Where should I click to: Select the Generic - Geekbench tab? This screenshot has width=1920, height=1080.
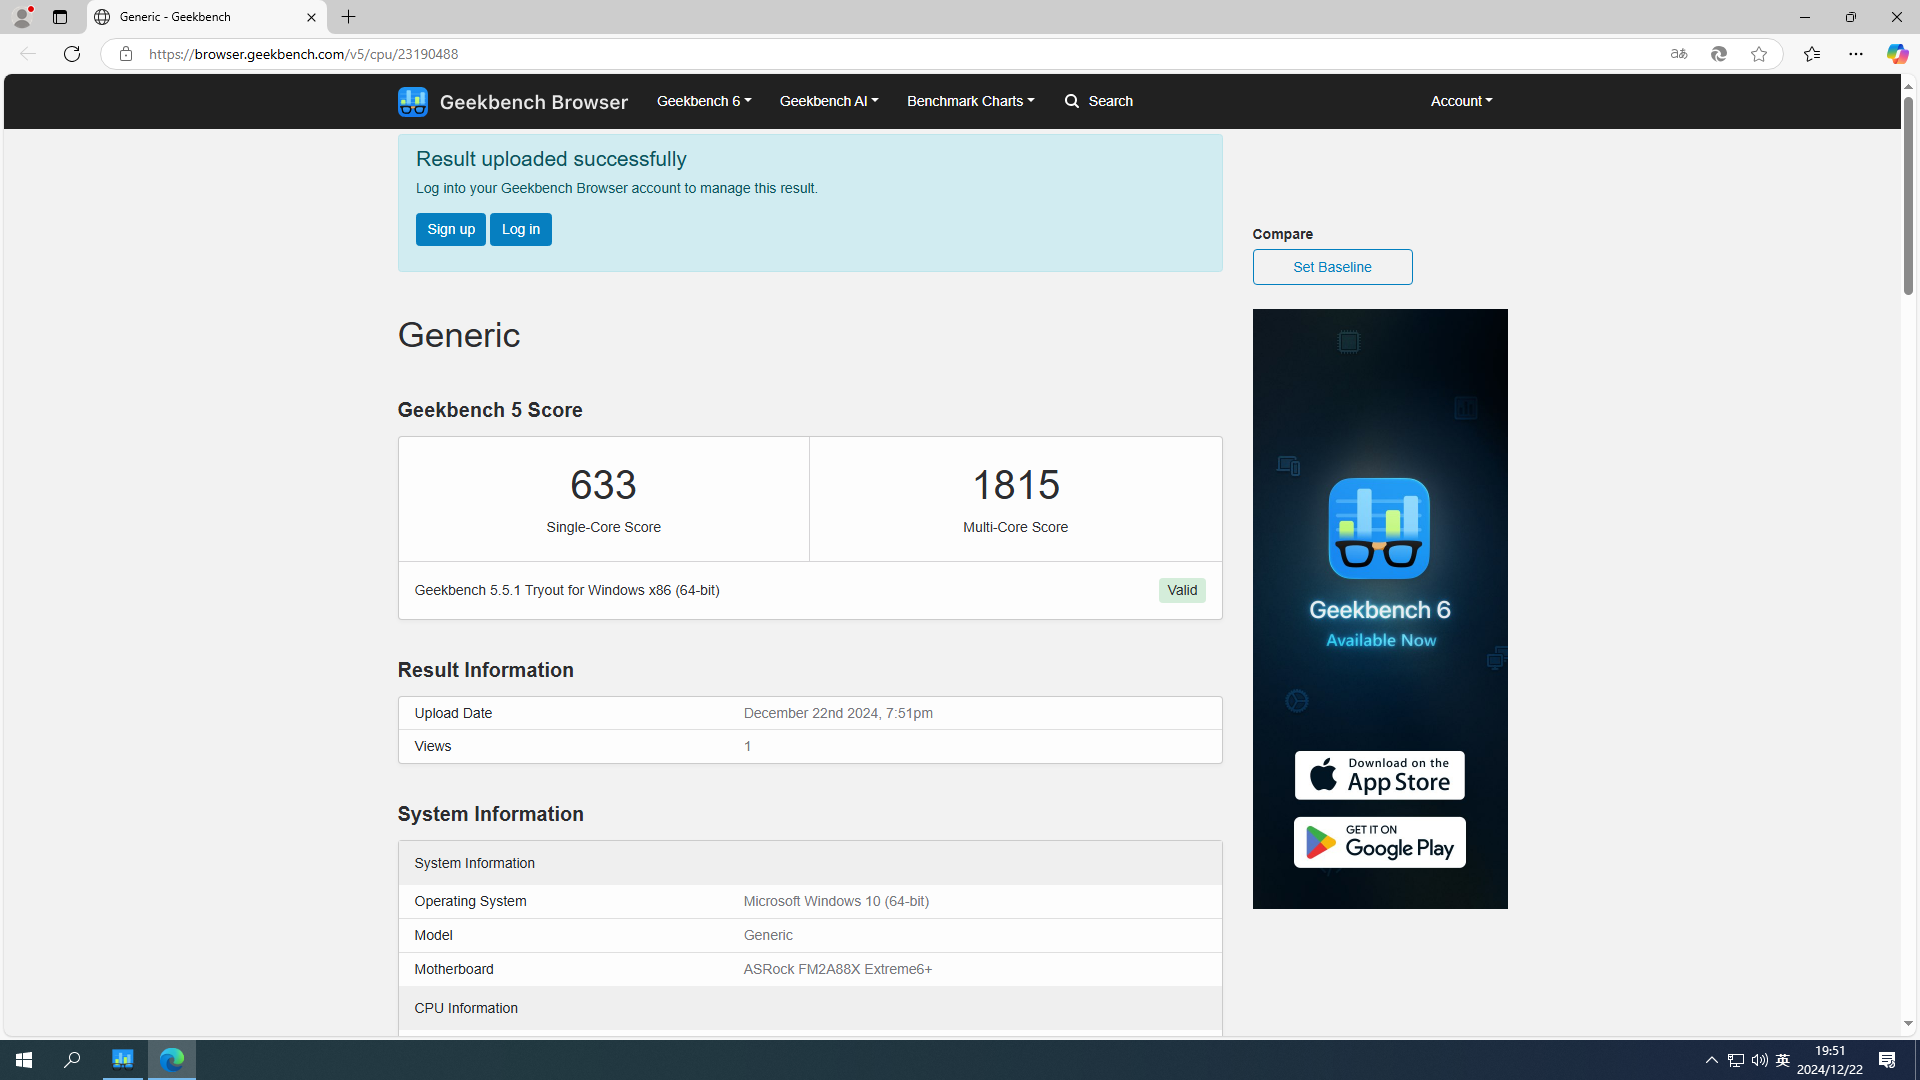pyautogui.click(x=206, y=17)
